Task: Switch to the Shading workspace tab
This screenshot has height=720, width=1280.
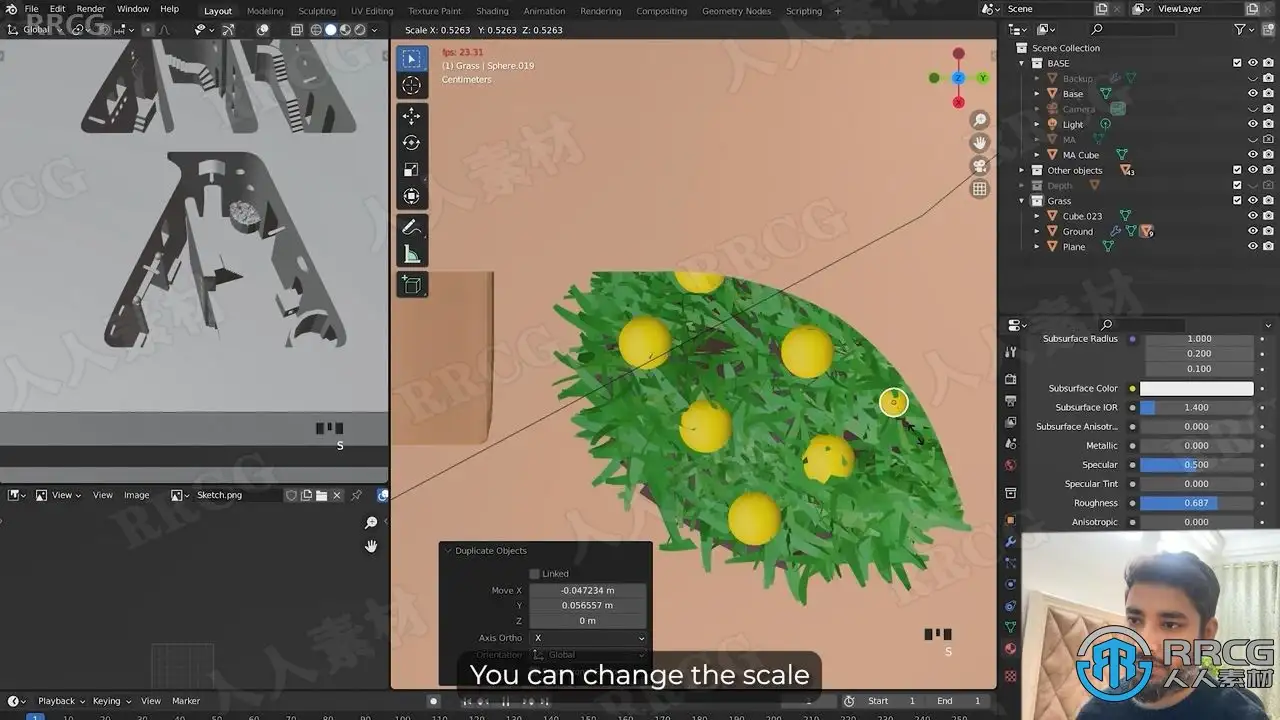Action: pos(492,11)
